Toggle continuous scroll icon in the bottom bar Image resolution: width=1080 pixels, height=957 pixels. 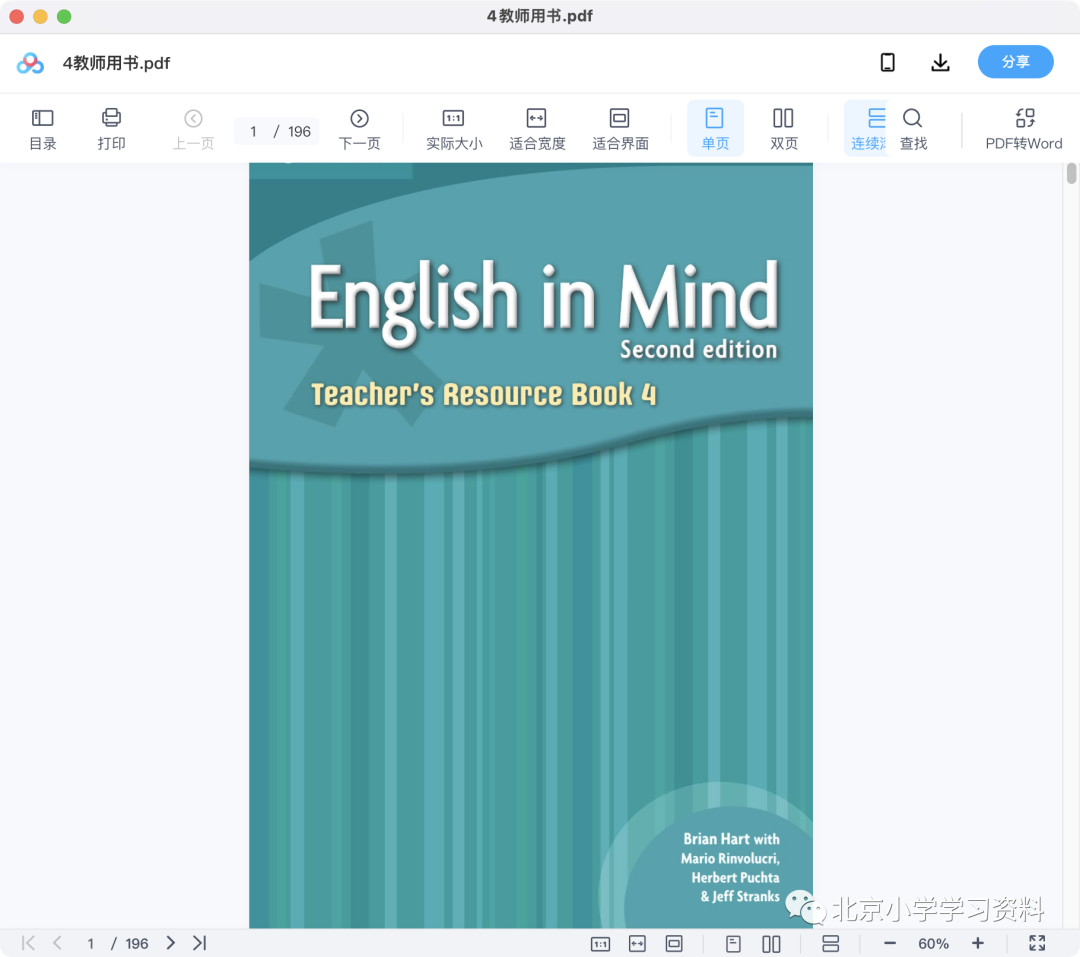coord(831,944)
